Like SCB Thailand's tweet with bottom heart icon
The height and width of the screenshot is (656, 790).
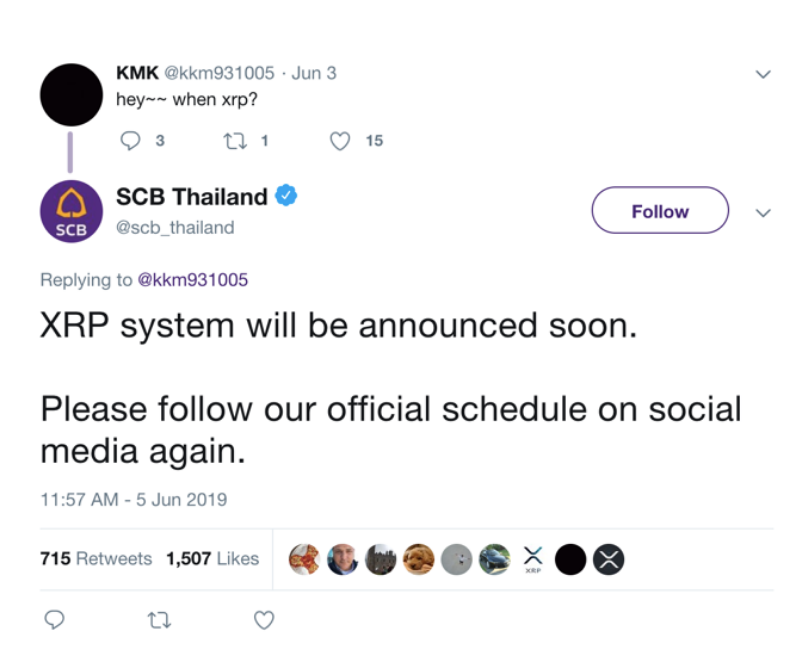[264, 620]
